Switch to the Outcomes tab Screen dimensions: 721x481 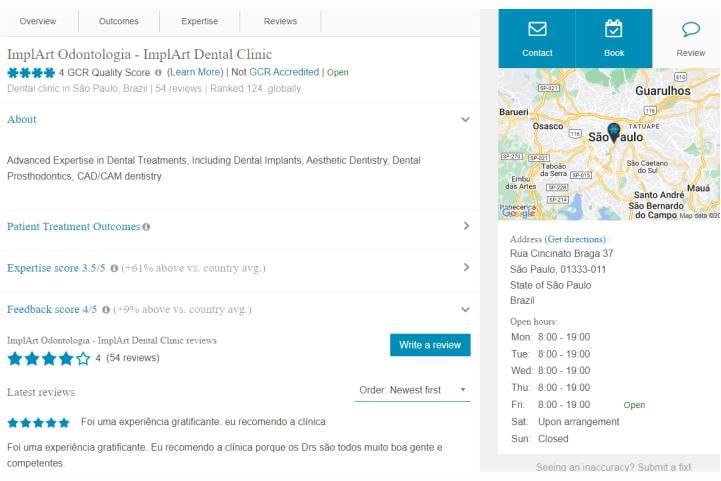tap(119, 21)
